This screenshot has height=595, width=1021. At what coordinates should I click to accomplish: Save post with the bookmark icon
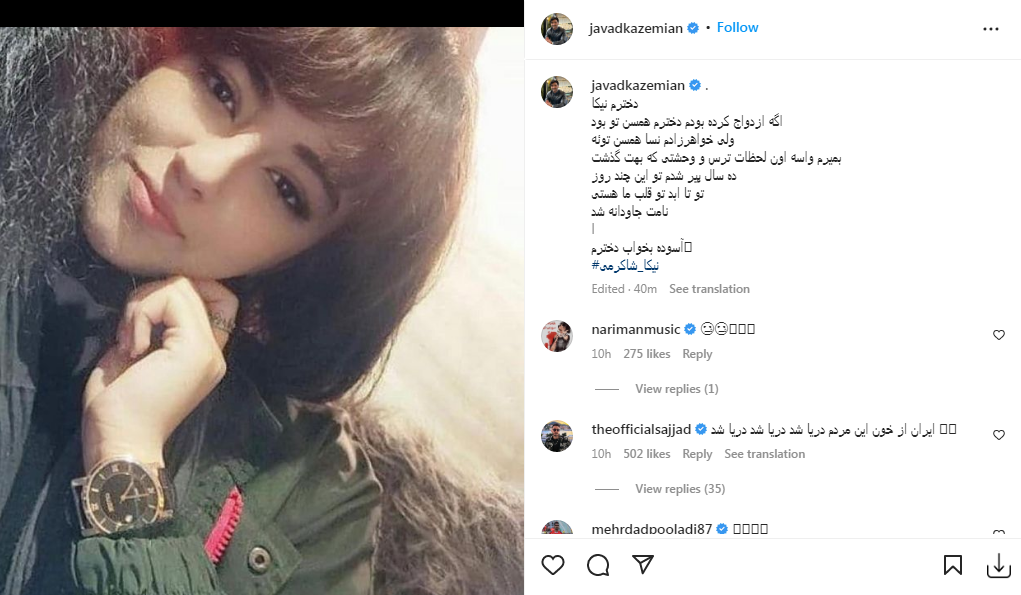pyautogui.click(x=953, y=565)
